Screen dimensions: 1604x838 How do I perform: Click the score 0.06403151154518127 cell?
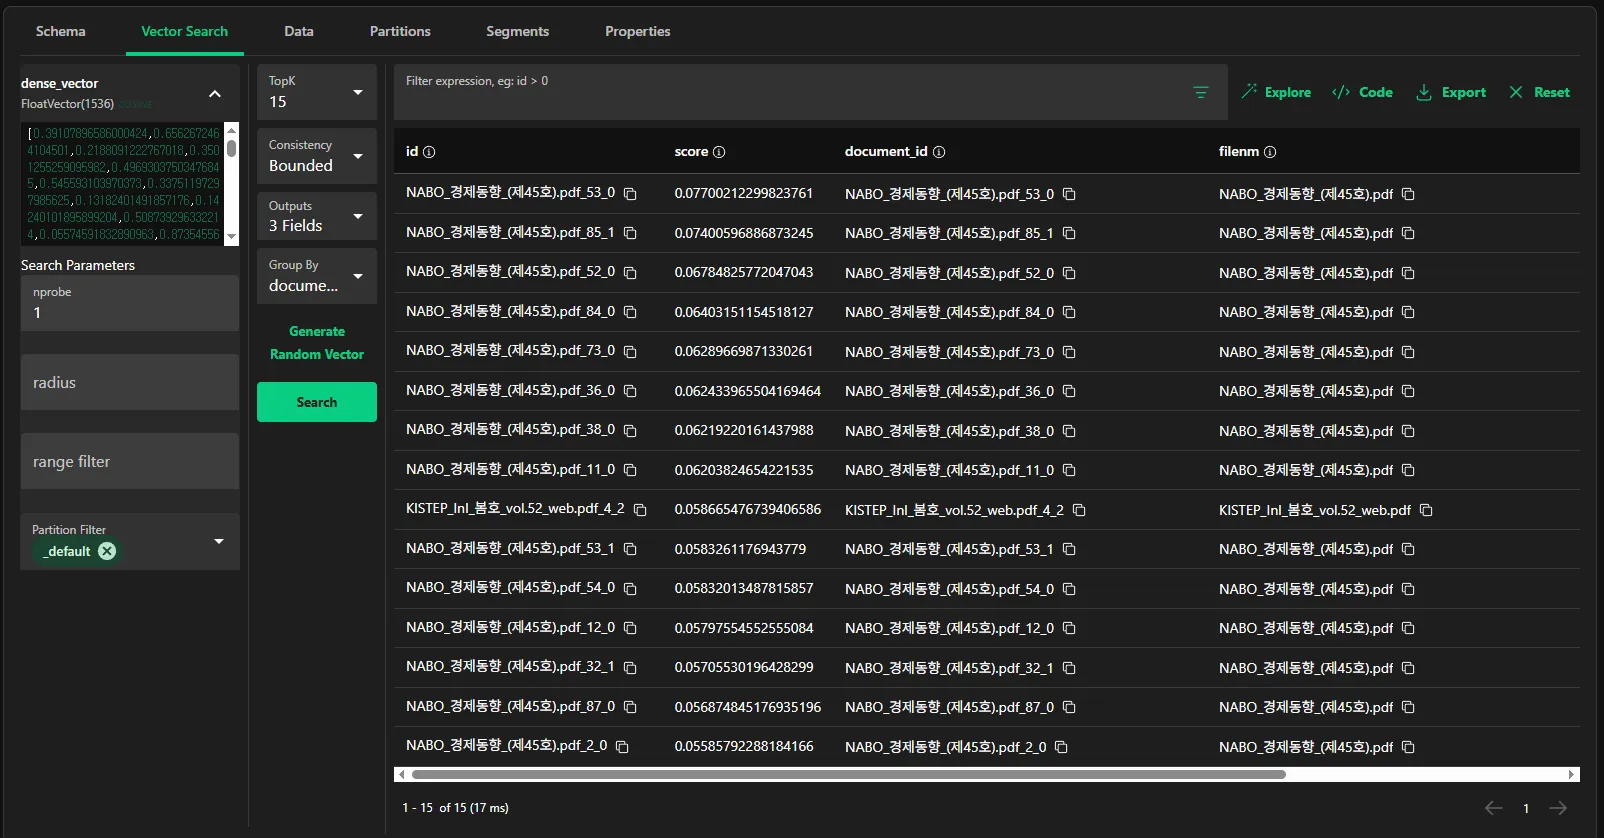744,312
